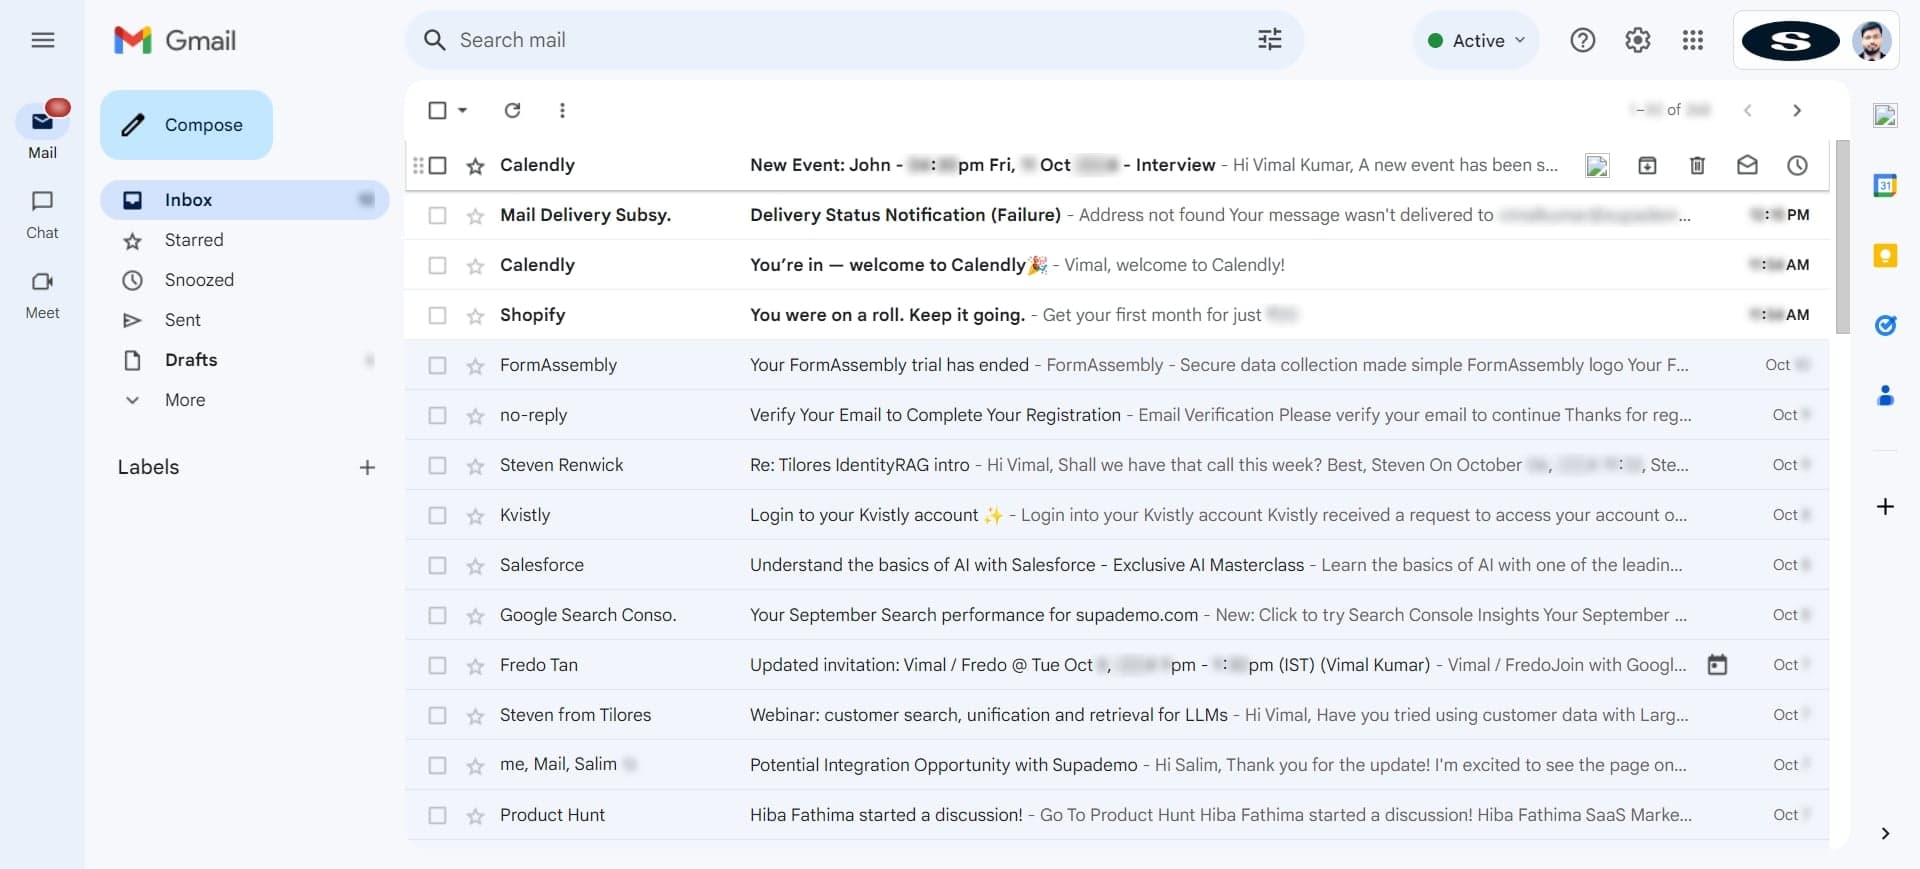Delete the hovered Calendly email with trash icon
Viewport: 1920px width, 869px height.
pyautogui.click(x=1697, y=165)
